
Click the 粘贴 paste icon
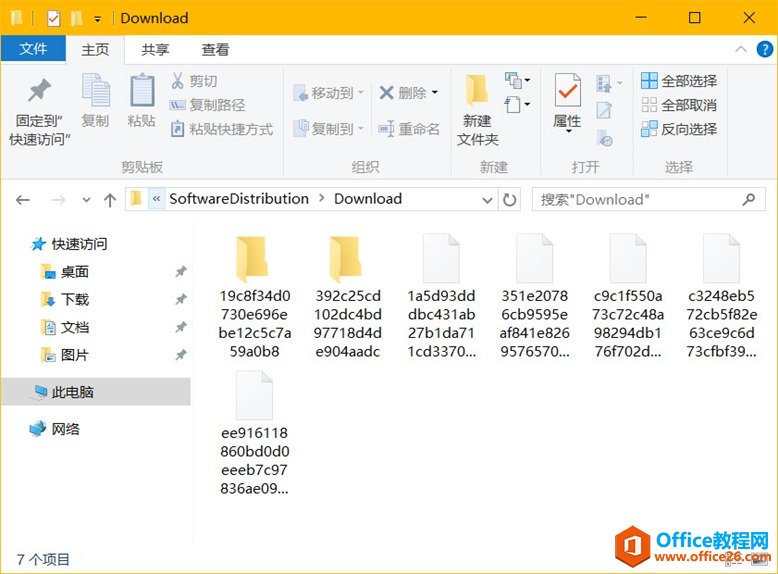[141, 92]
